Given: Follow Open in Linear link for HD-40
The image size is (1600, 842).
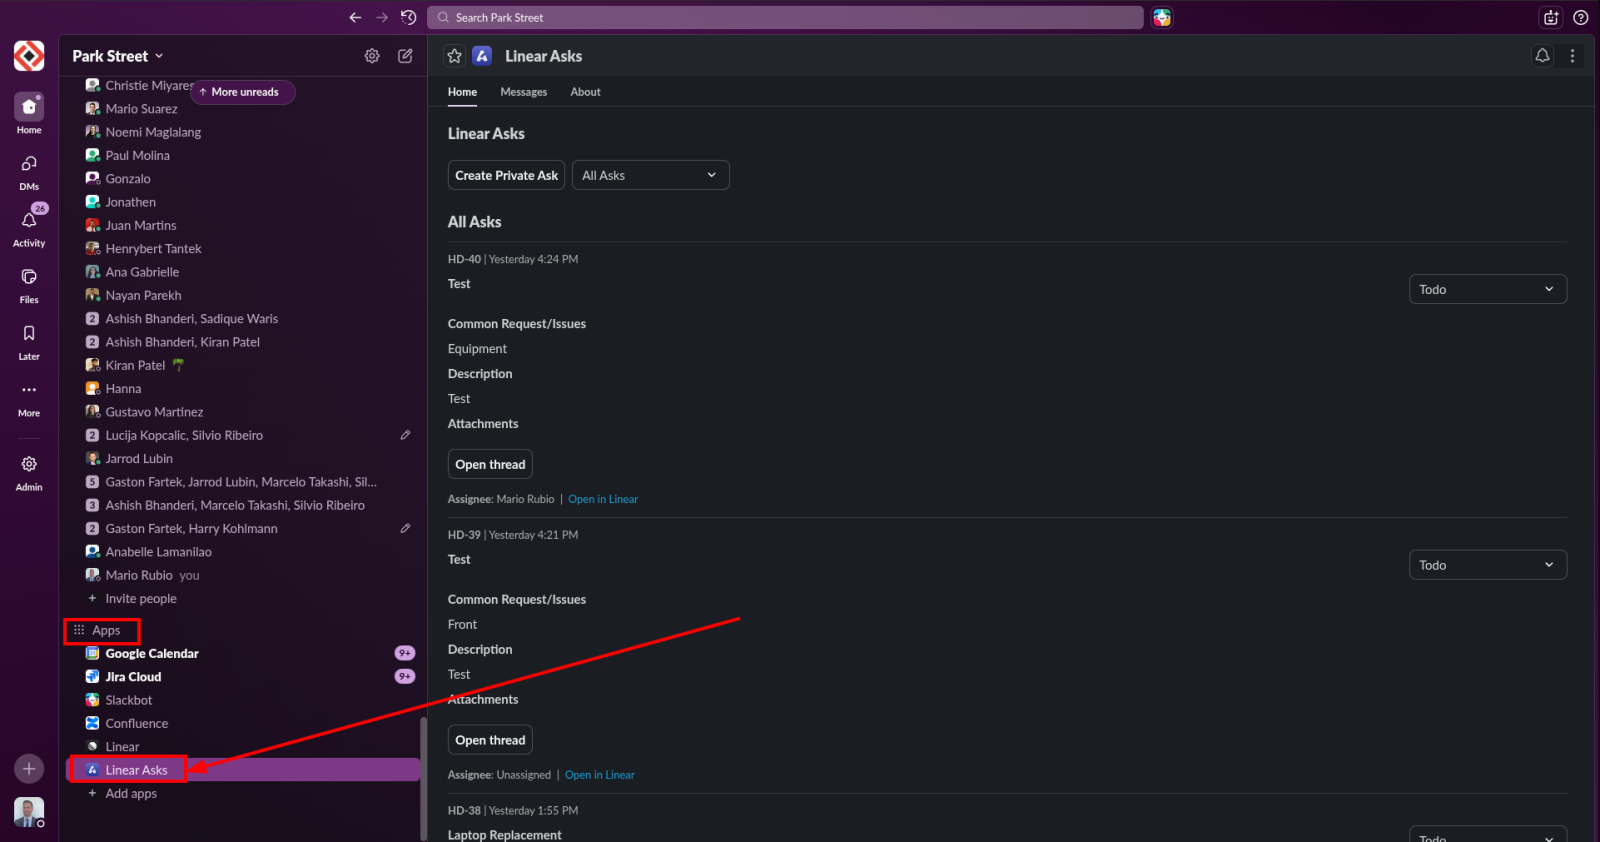Looking at the screenshot, I should [x=603, y=499].
